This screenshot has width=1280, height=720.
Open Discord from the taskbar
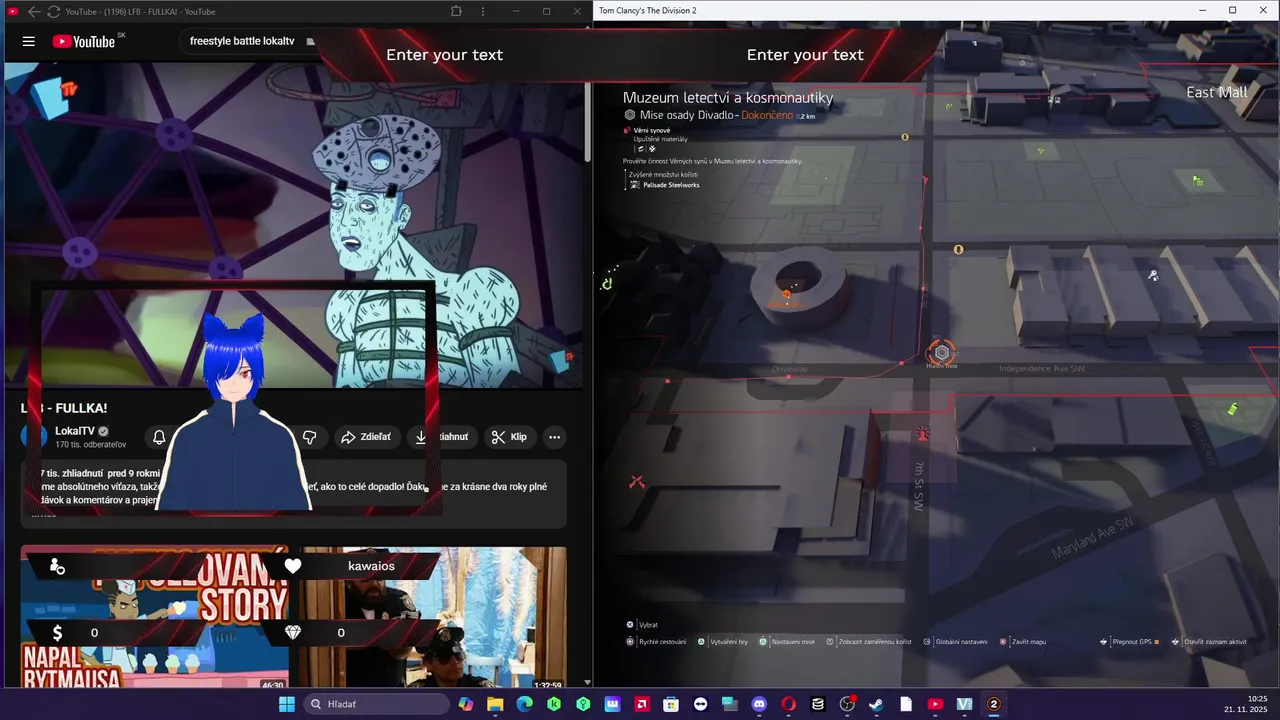point(759,704)
